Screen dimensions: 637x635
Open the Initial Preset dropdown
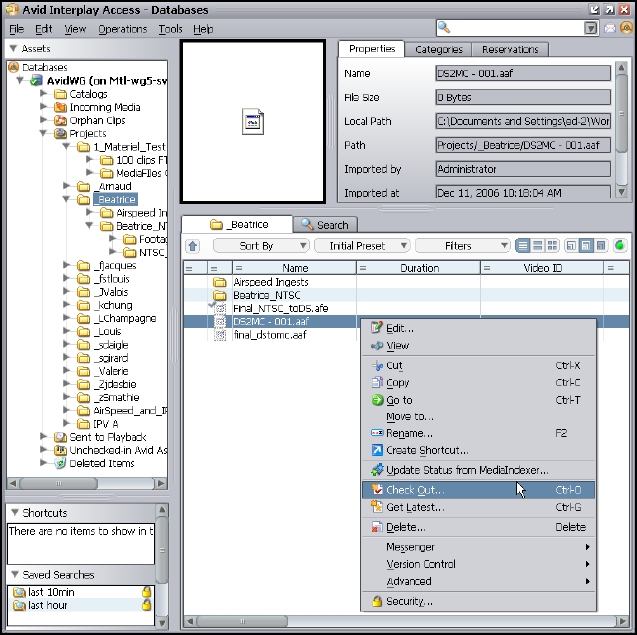tap(362, 246)
